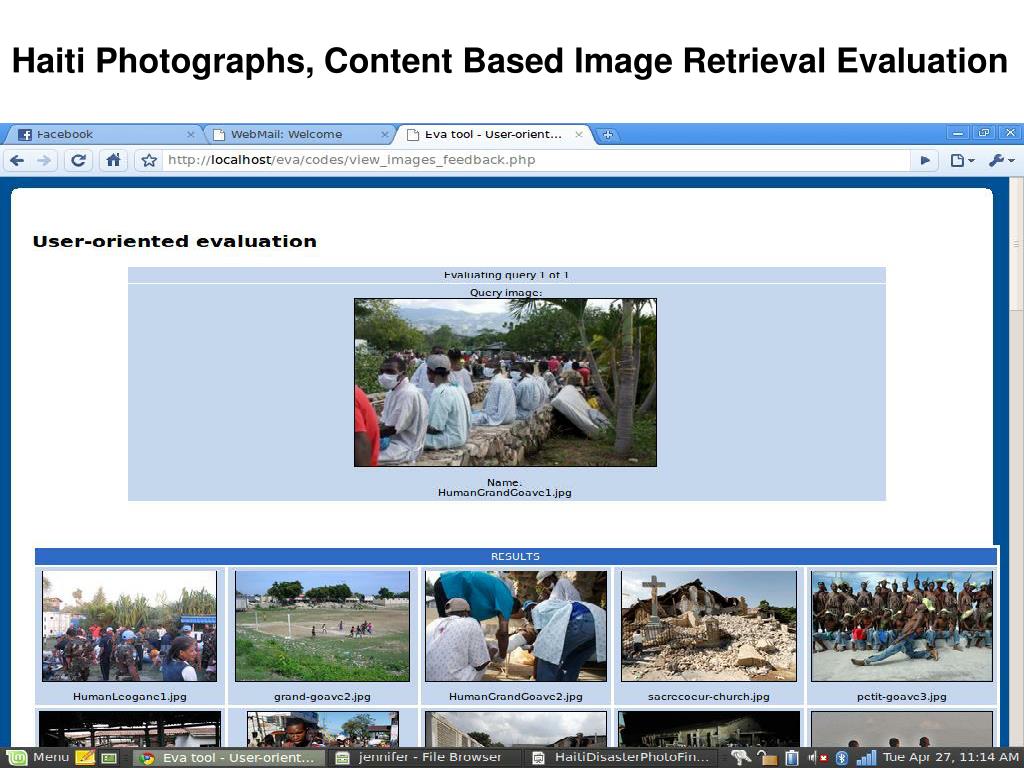Close the Facebook tab
Image resolution: width=1024 pixels, height=768 pixels.
(191, 135)
